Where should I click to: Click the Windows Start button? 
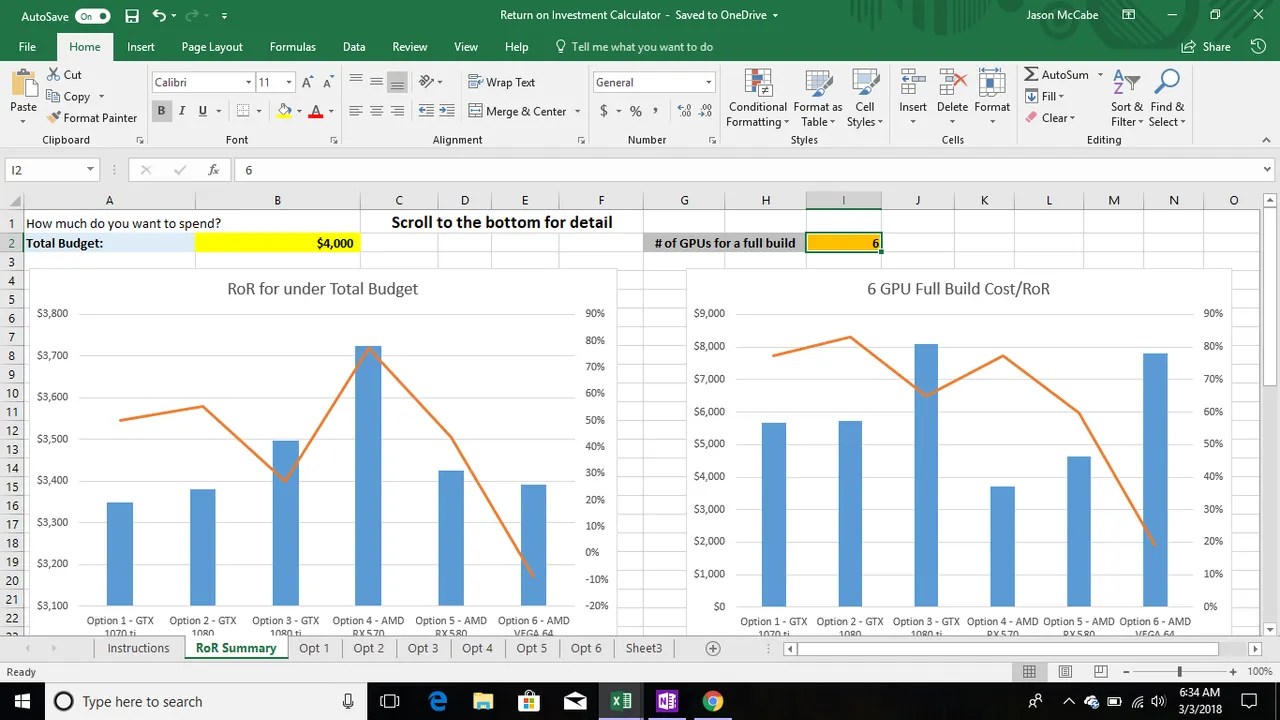coord(22,701)
